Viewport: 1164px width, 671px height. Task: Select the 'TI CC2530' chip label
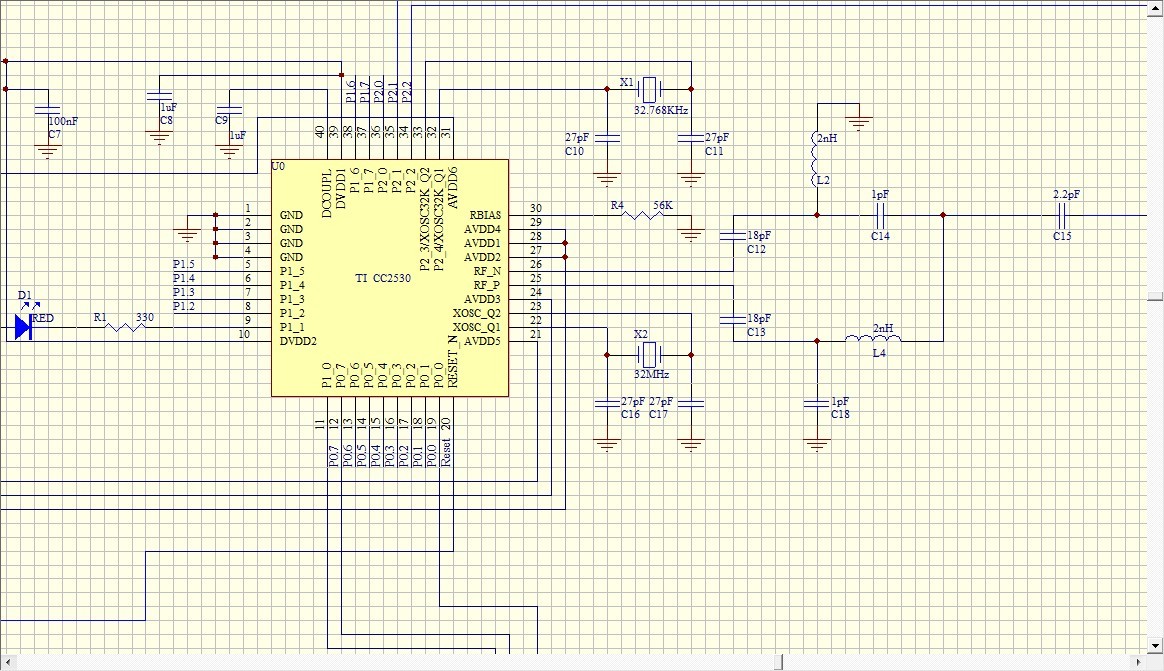click(x=382, y=278)
